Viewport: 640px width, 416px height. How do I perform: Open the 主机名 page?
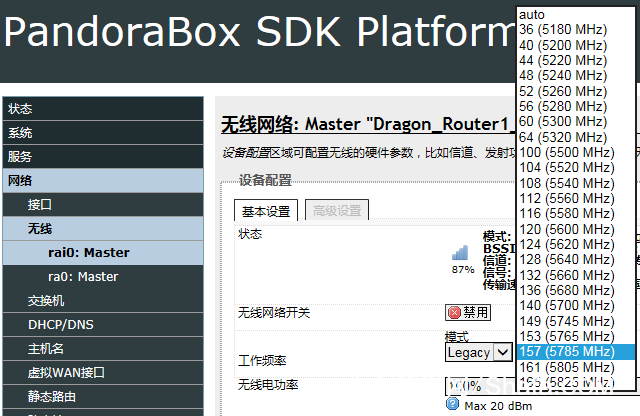pos(103,349)
